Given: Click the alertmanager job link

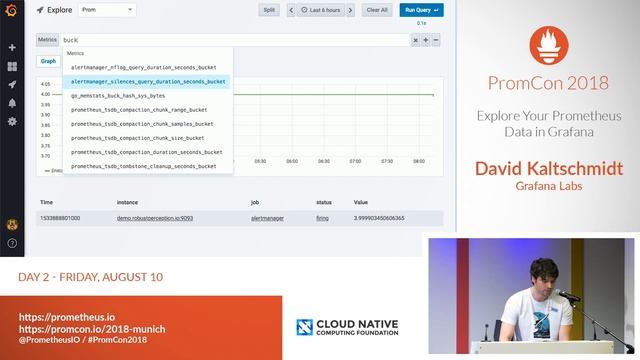Looking at the screenshot, I should click(267, 218).
